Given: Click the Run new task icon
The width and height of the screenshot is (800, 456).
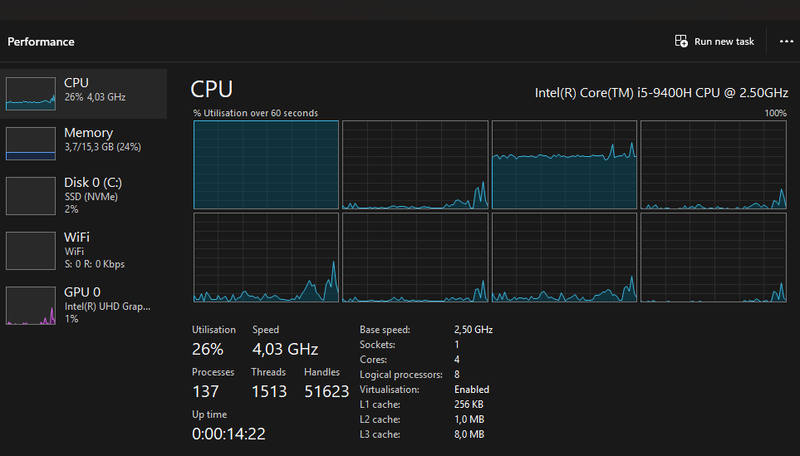Looking at the screenshot, I should (x=681, y=41).
